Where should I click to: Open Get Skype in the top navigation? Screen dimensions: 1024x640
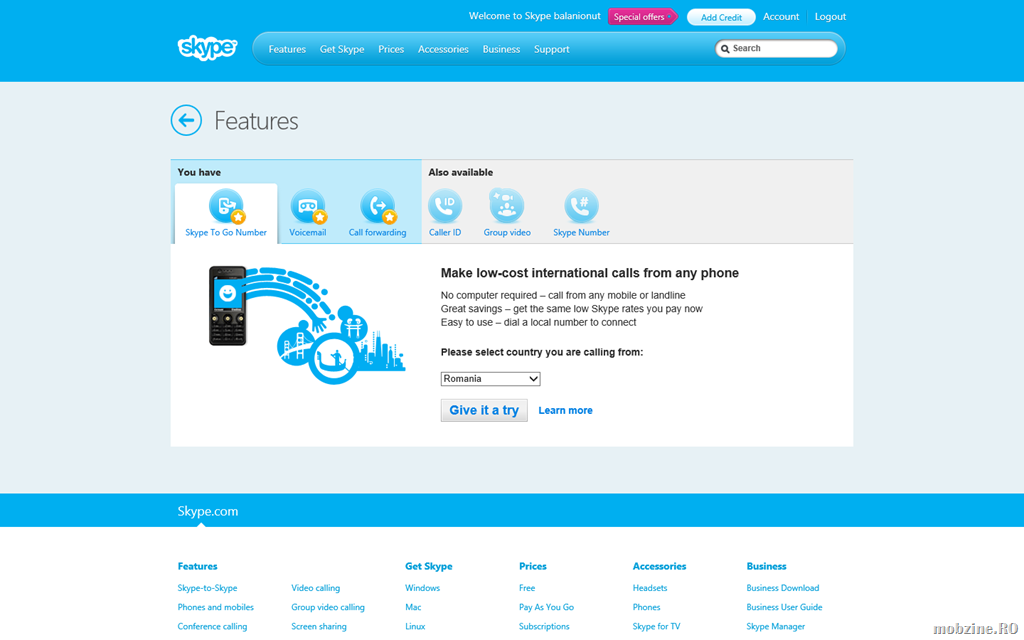pos(342,50)
